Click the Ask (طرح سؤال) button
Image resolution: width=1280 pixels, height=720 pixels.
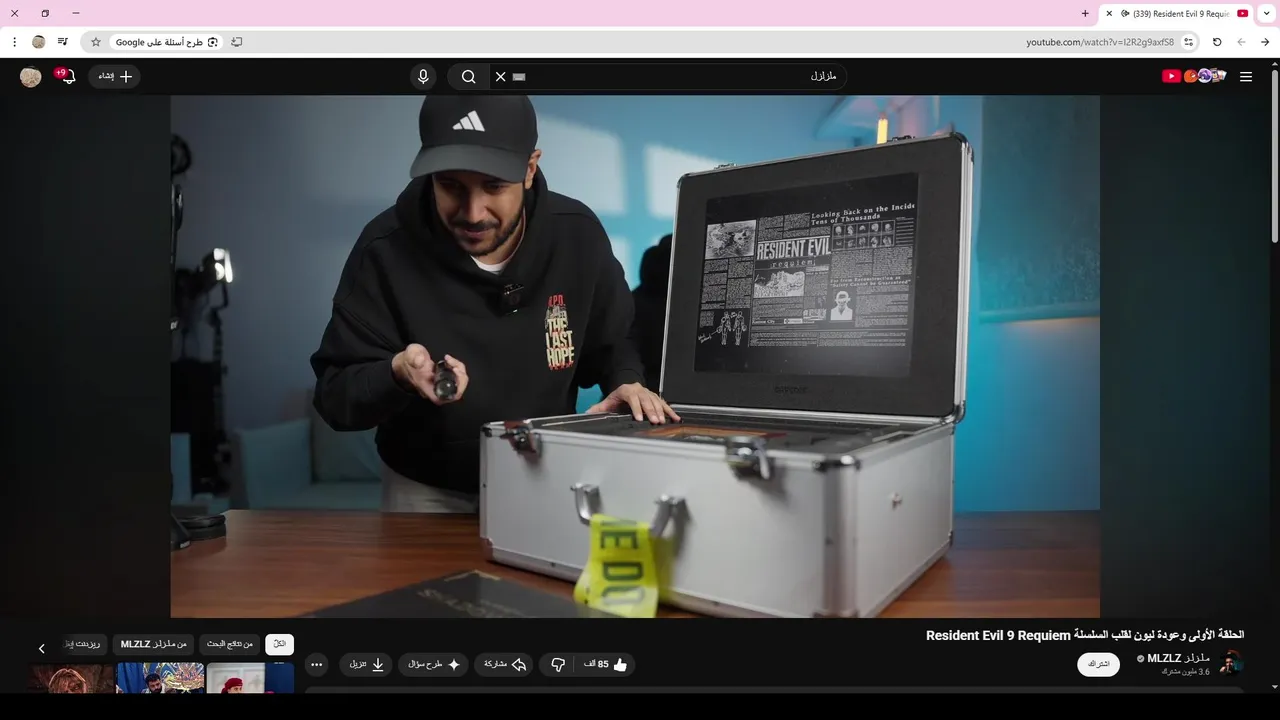[x=434, y=664]
